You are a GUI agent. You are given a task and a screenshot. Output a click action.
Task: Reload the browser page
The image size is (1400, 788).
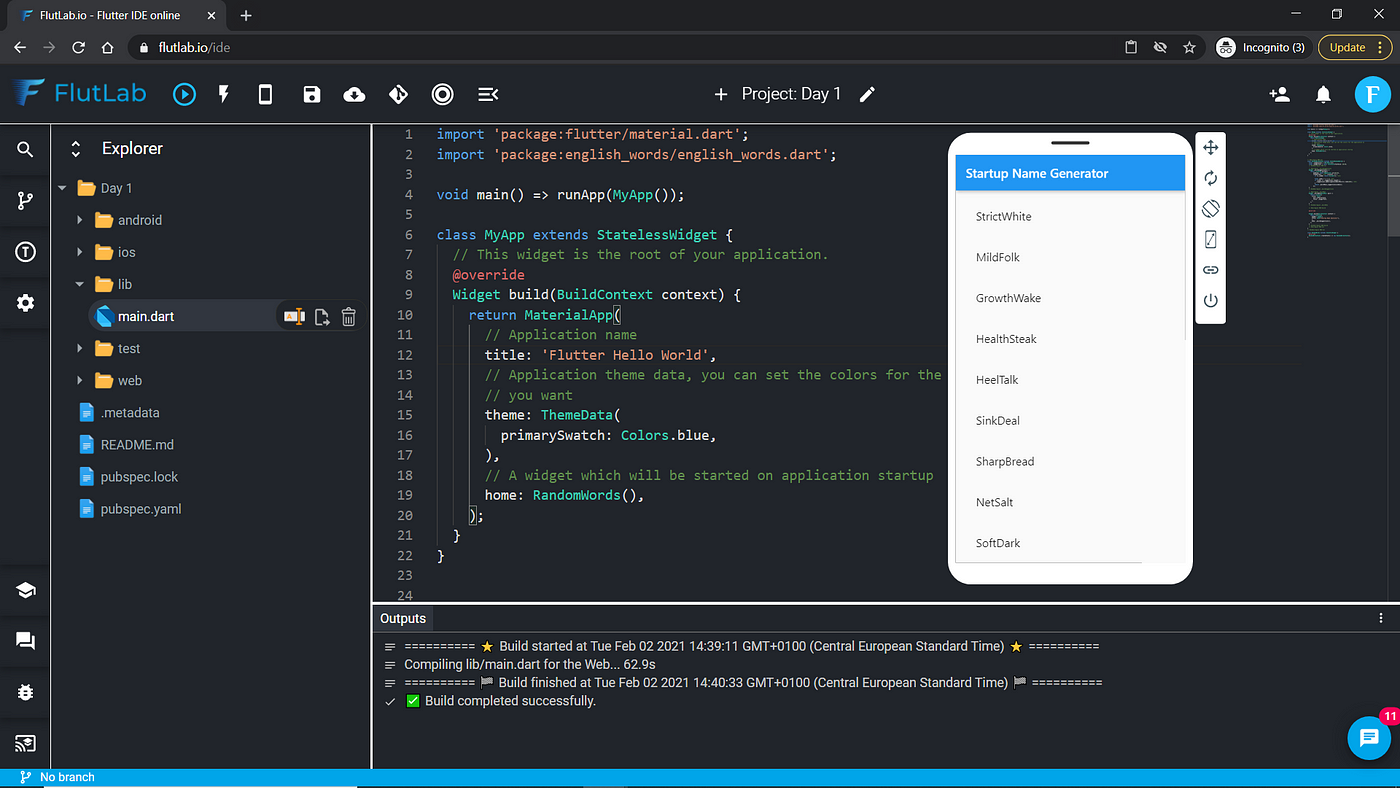click(x=79, y=47)
